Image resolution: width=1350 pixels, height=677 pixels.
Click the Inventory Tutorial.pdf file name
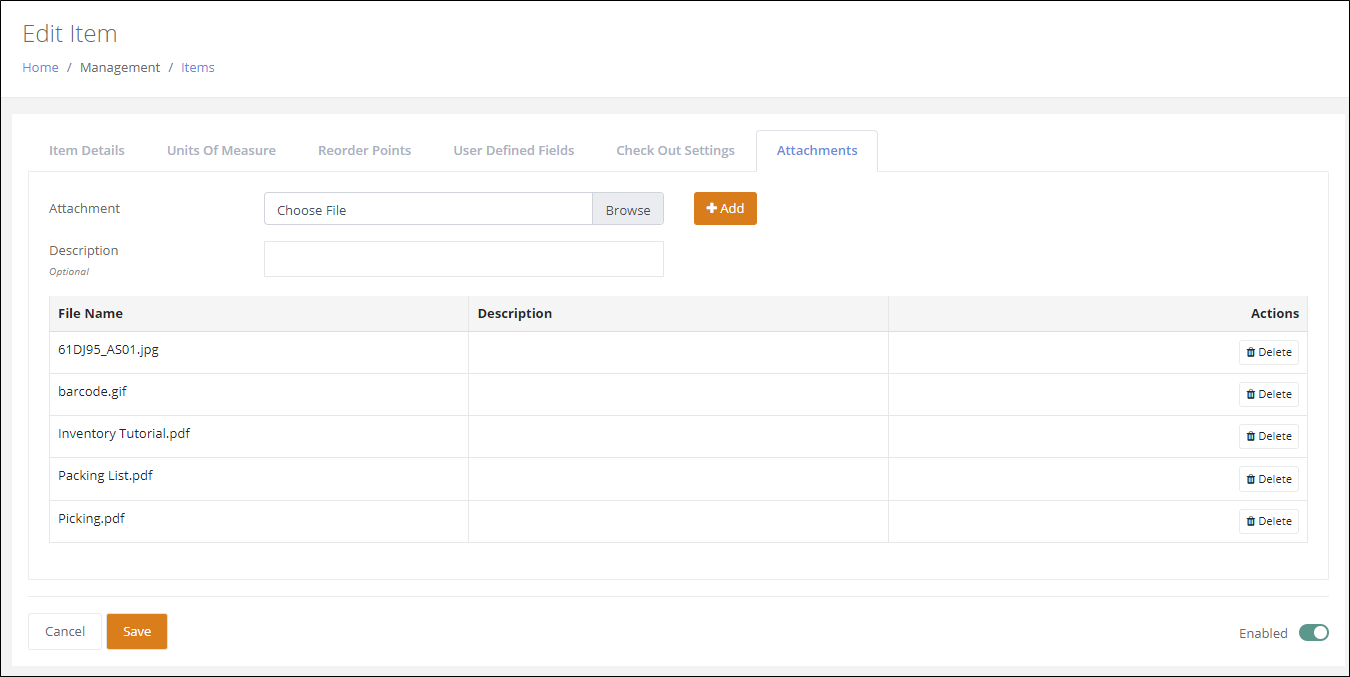click(124, 434)
